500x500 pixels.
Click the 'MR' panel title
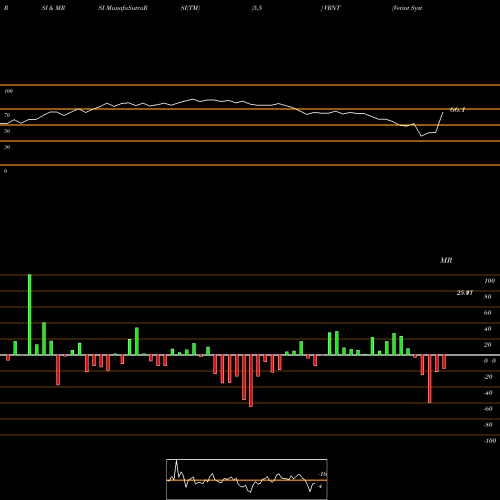click(446, 260)
